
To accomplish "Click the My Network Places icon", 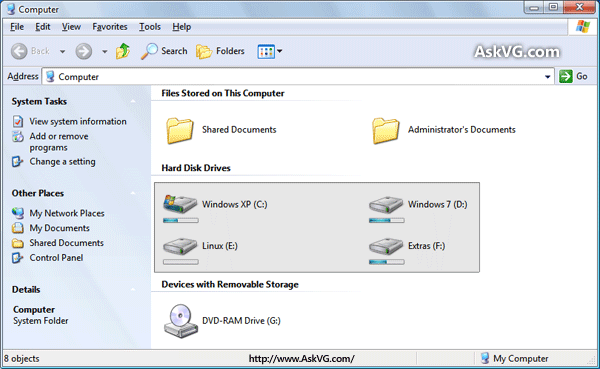I will coord(18,213).
